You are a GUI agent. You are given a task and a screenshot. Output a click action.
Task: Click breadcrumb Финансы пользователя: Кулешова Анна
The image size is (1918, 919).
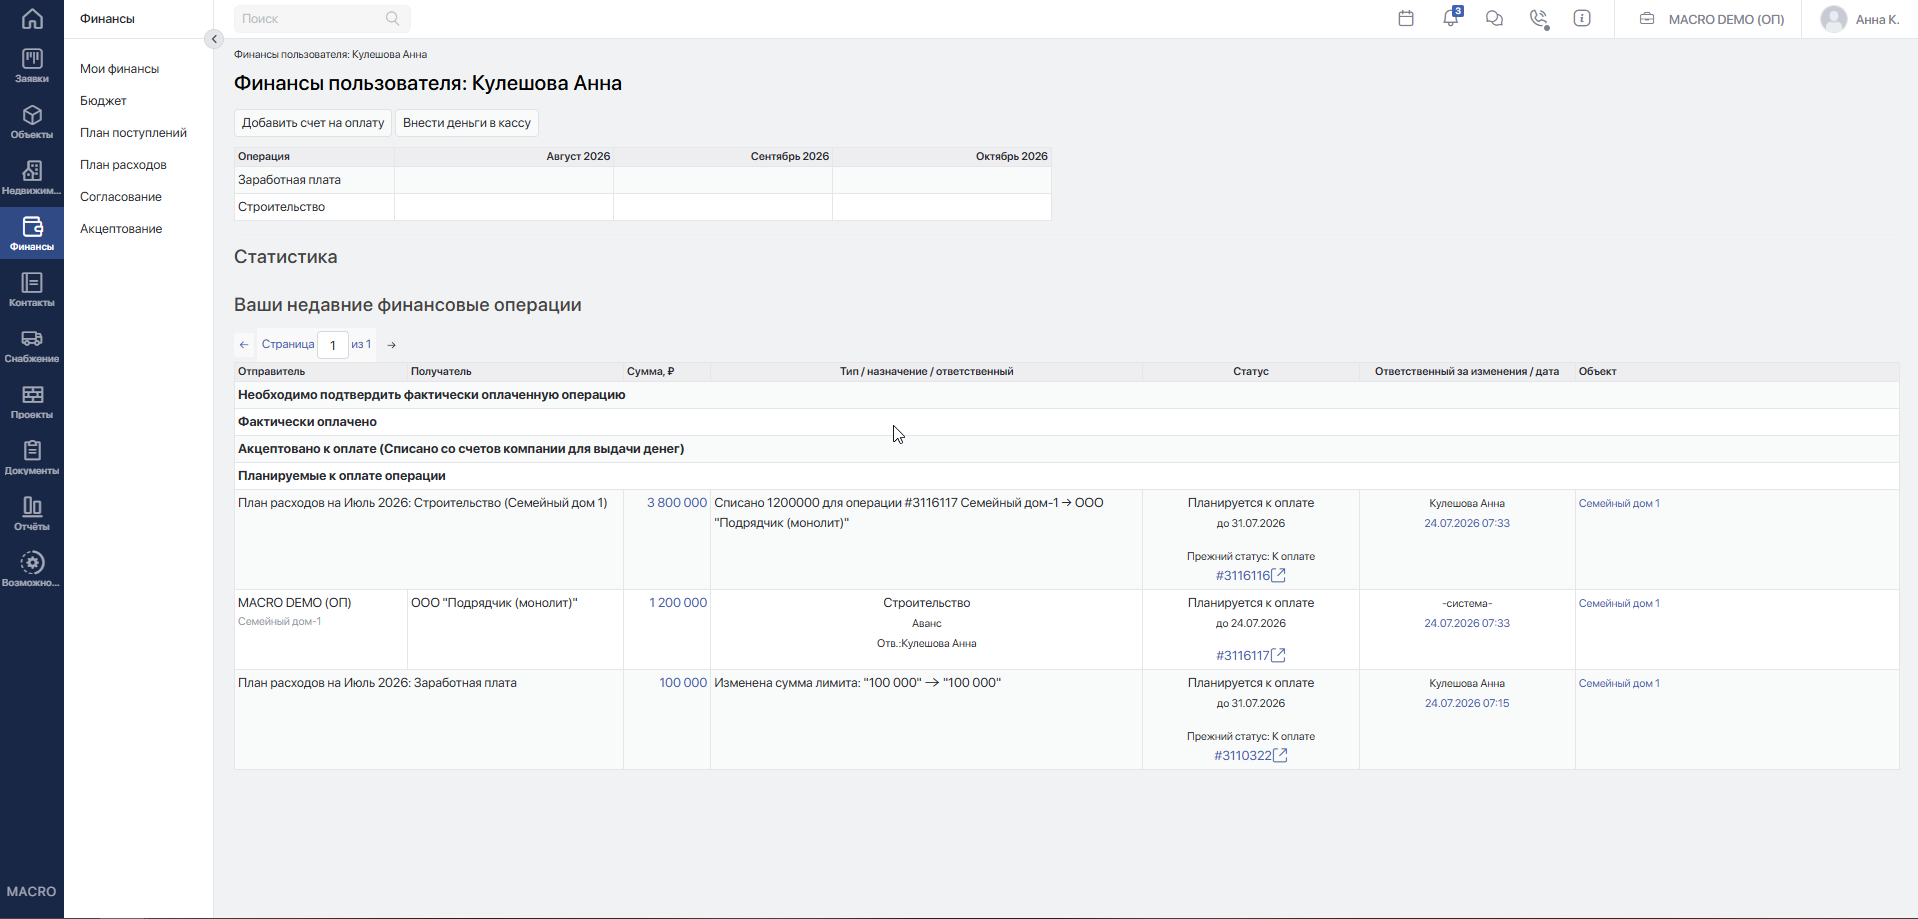point(330,55)
